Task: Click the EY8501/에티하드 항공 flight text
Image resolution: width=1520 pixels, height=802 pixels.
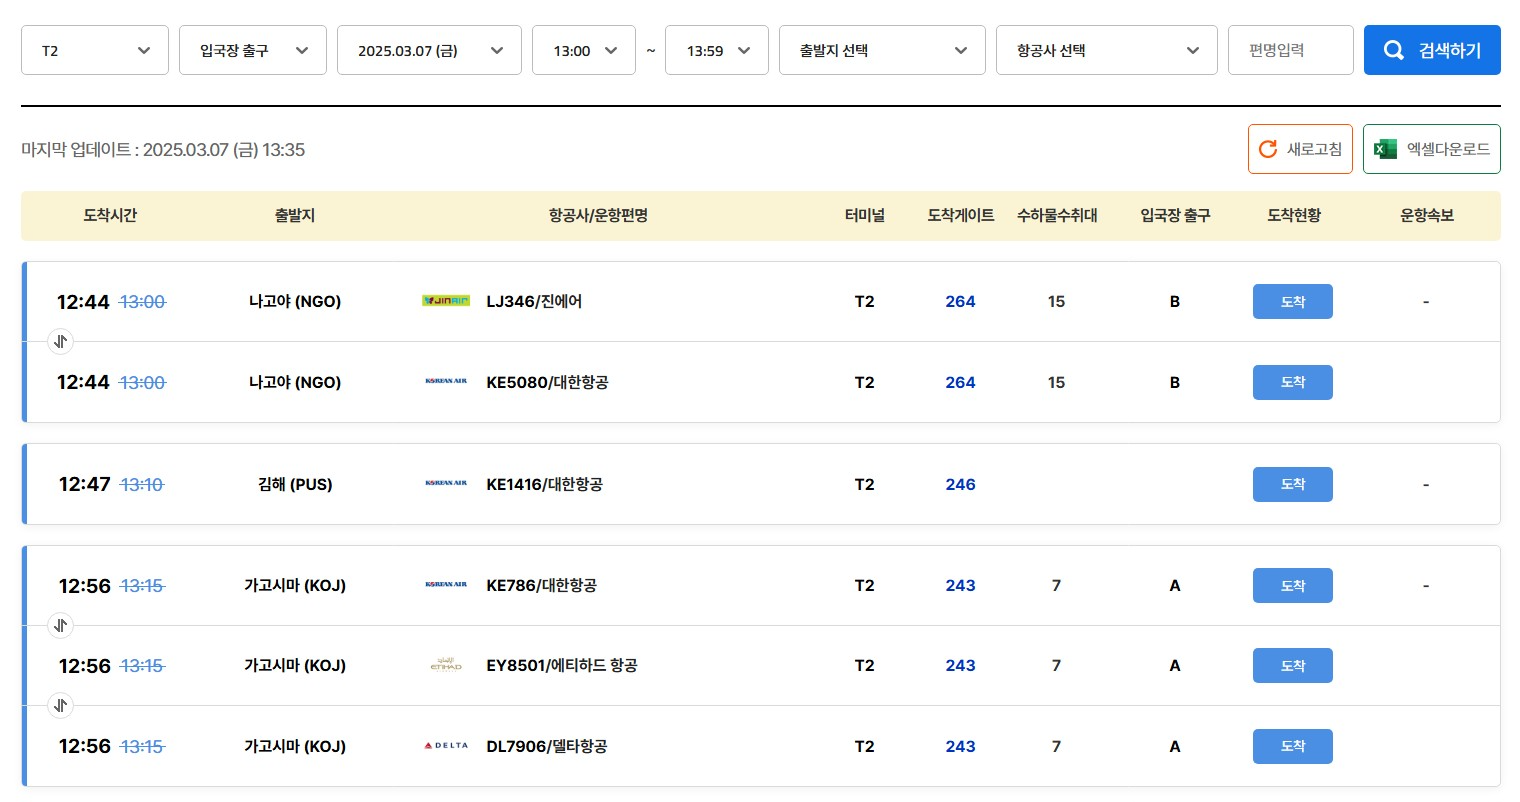Action: [x=562, y=665]
